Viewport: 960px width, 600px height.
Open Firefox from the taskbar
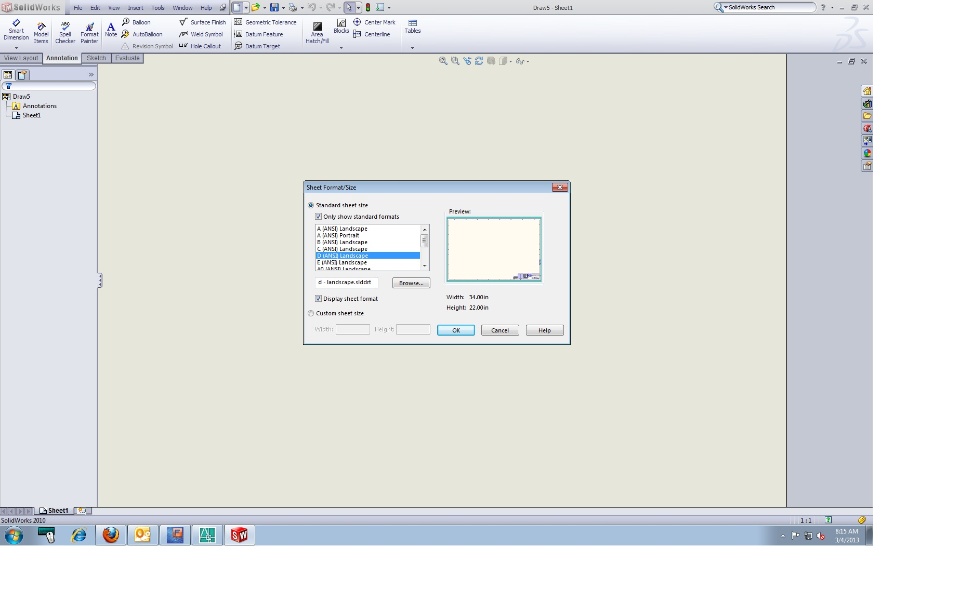click(111, 535)
